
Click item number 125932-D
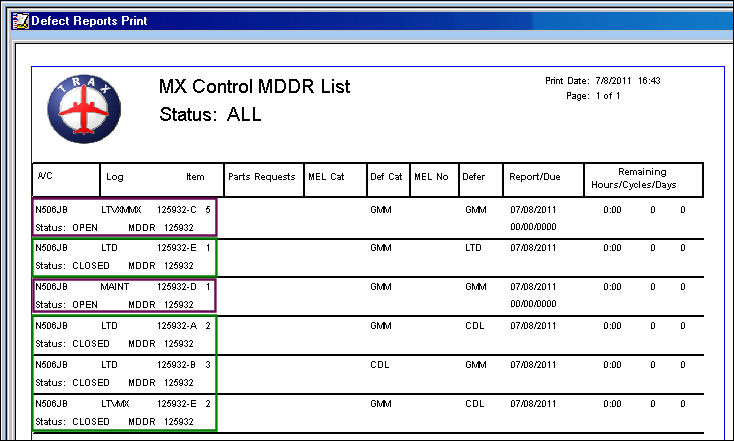[x=176, y=287]
